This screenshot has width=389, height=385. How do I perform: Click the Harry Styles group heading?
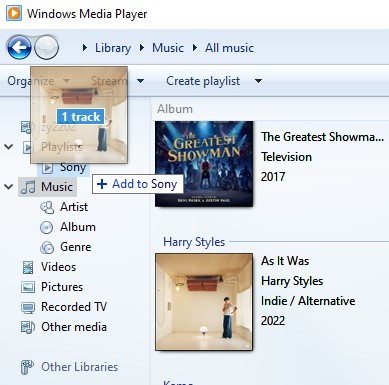(x=194, y=242)
